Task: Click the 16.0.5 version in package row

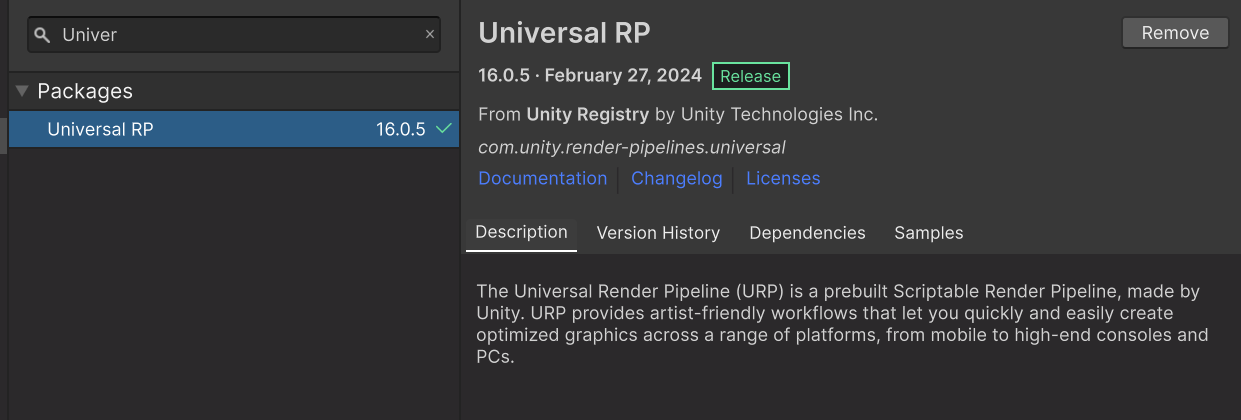Action: tap(401, 129)
